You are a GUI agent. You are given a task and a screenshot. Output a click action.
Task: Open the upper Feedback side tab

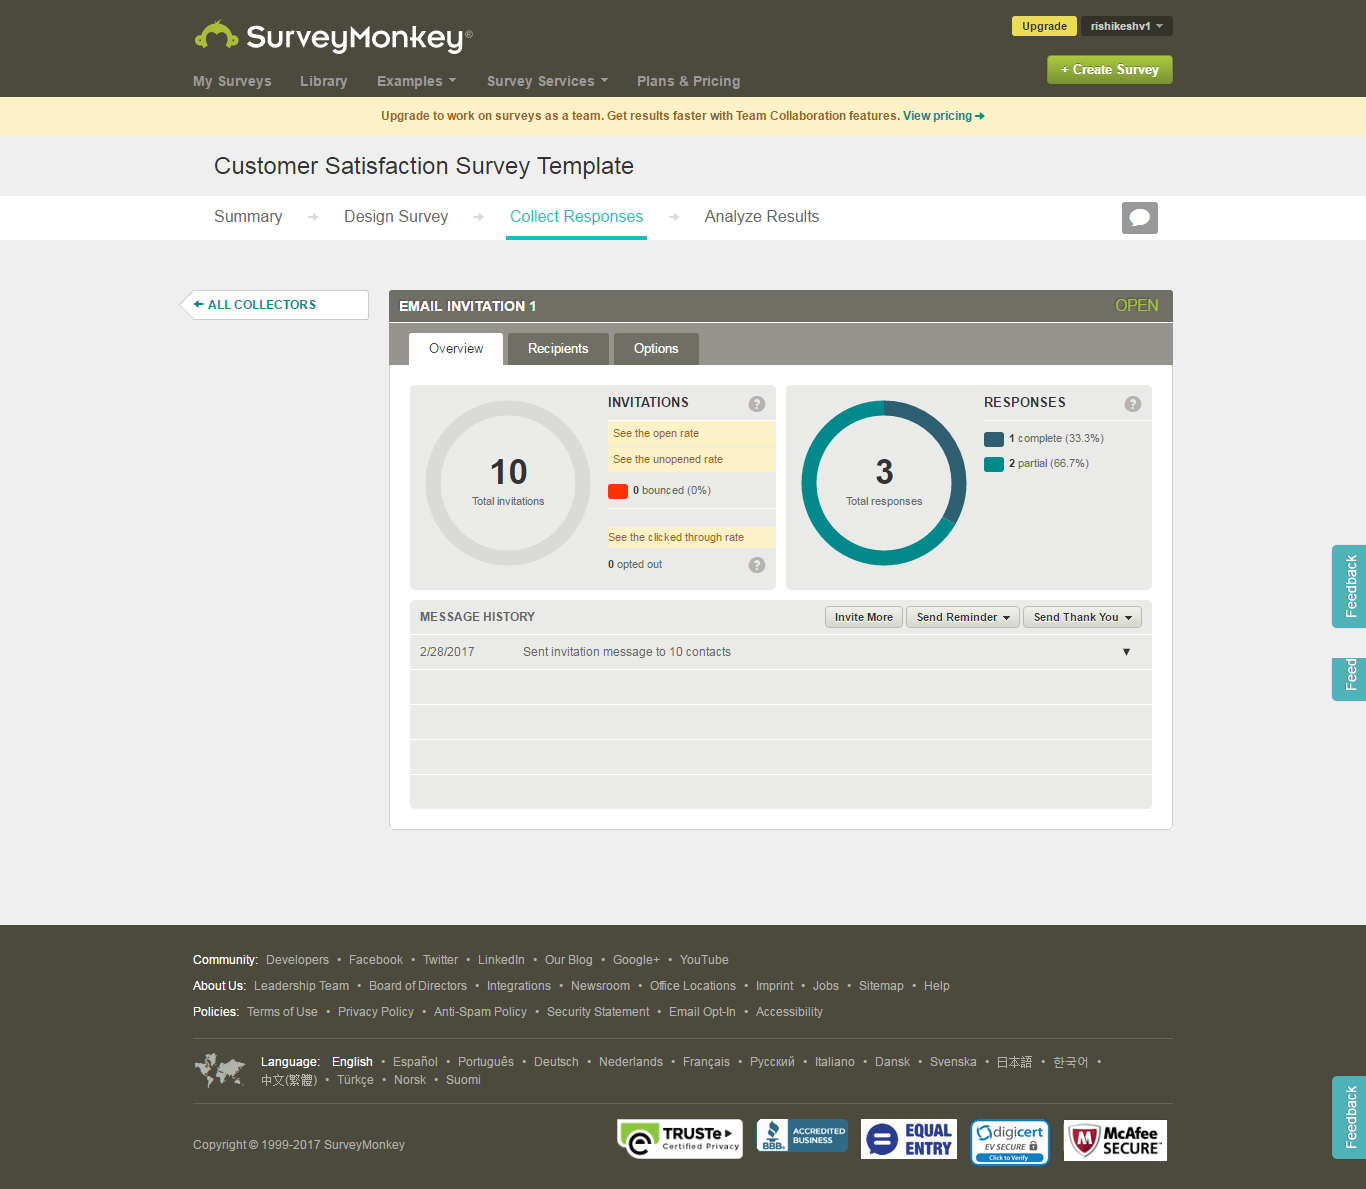1349,586
